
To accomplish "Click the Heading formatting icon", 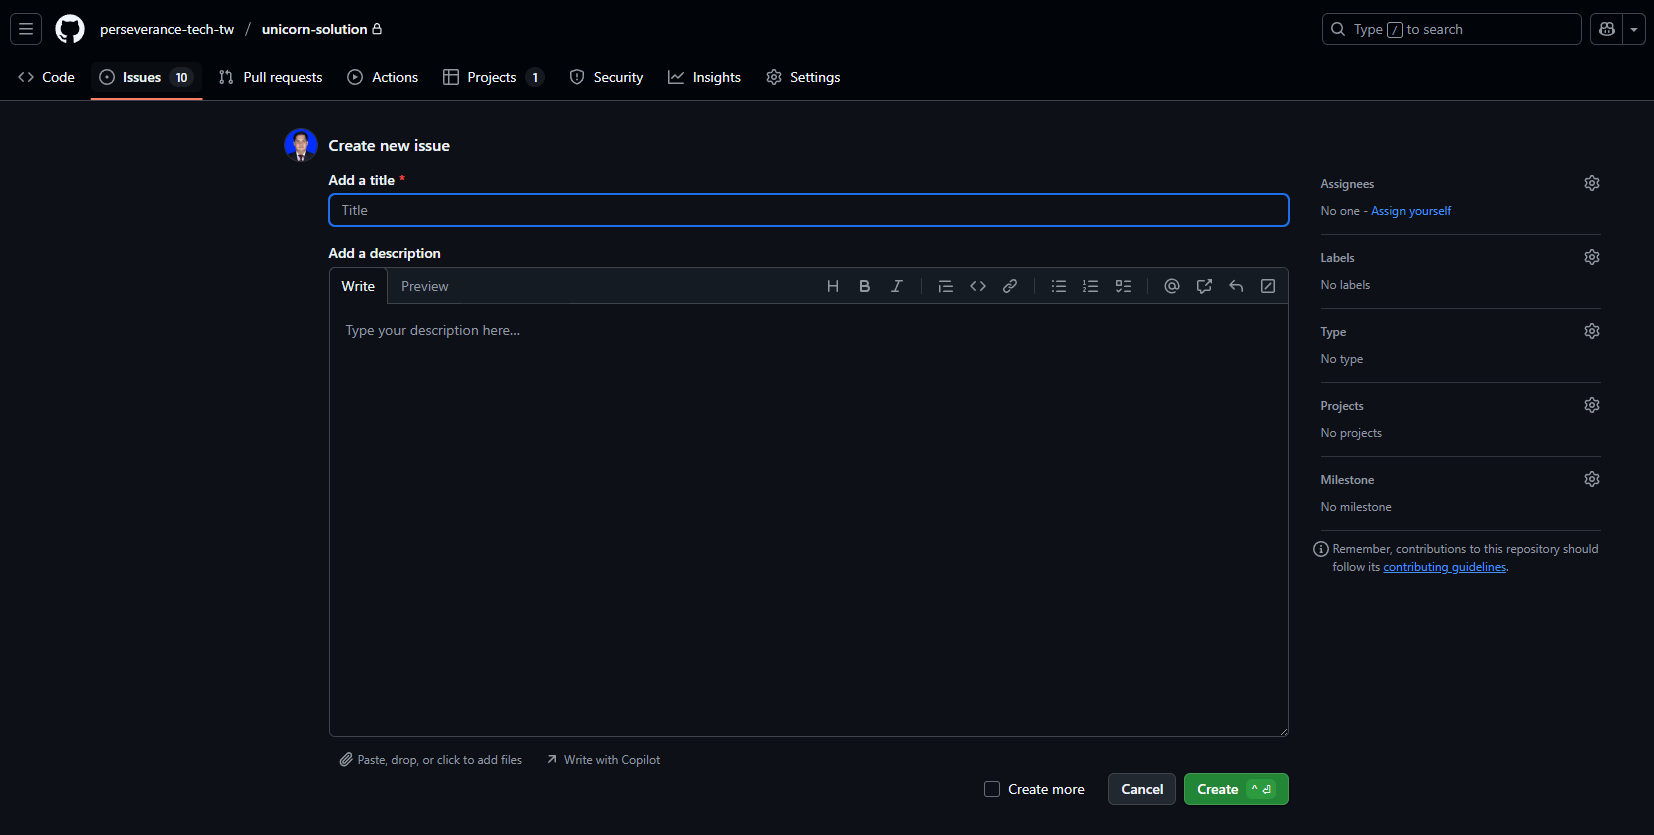I will (x=832, y=286).
